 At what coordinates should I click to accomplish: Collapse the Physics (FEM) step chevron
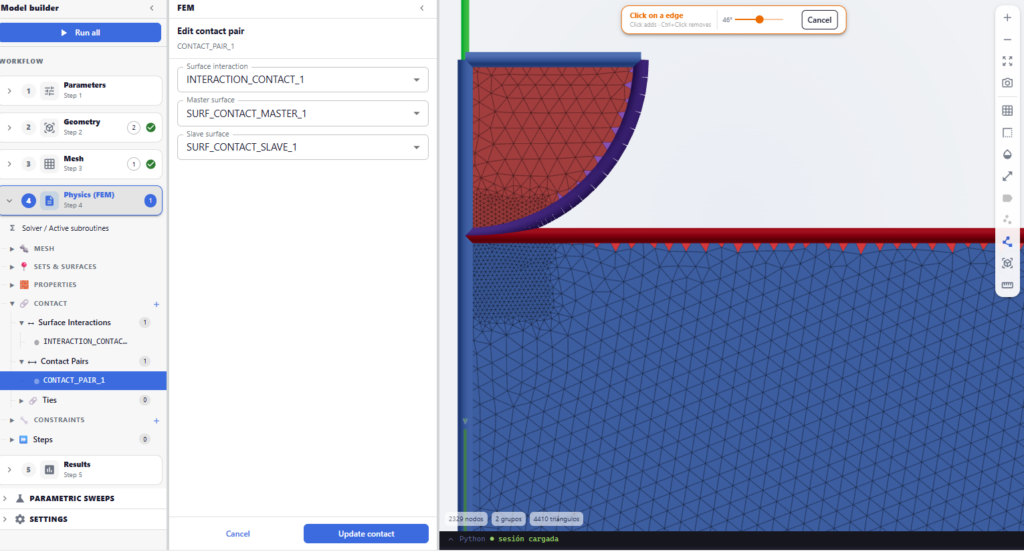(x=9, y=201)
